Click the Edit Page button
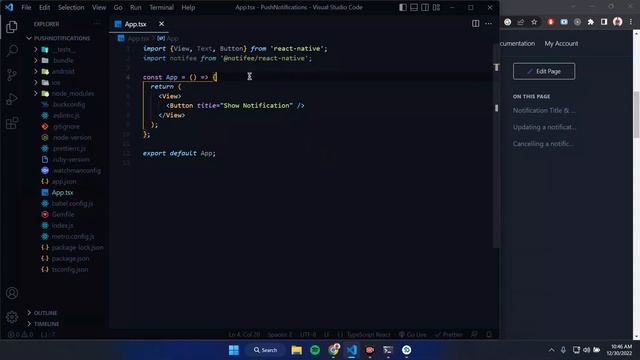This screenshot has height=360, width=640. [x=544, y=71]
